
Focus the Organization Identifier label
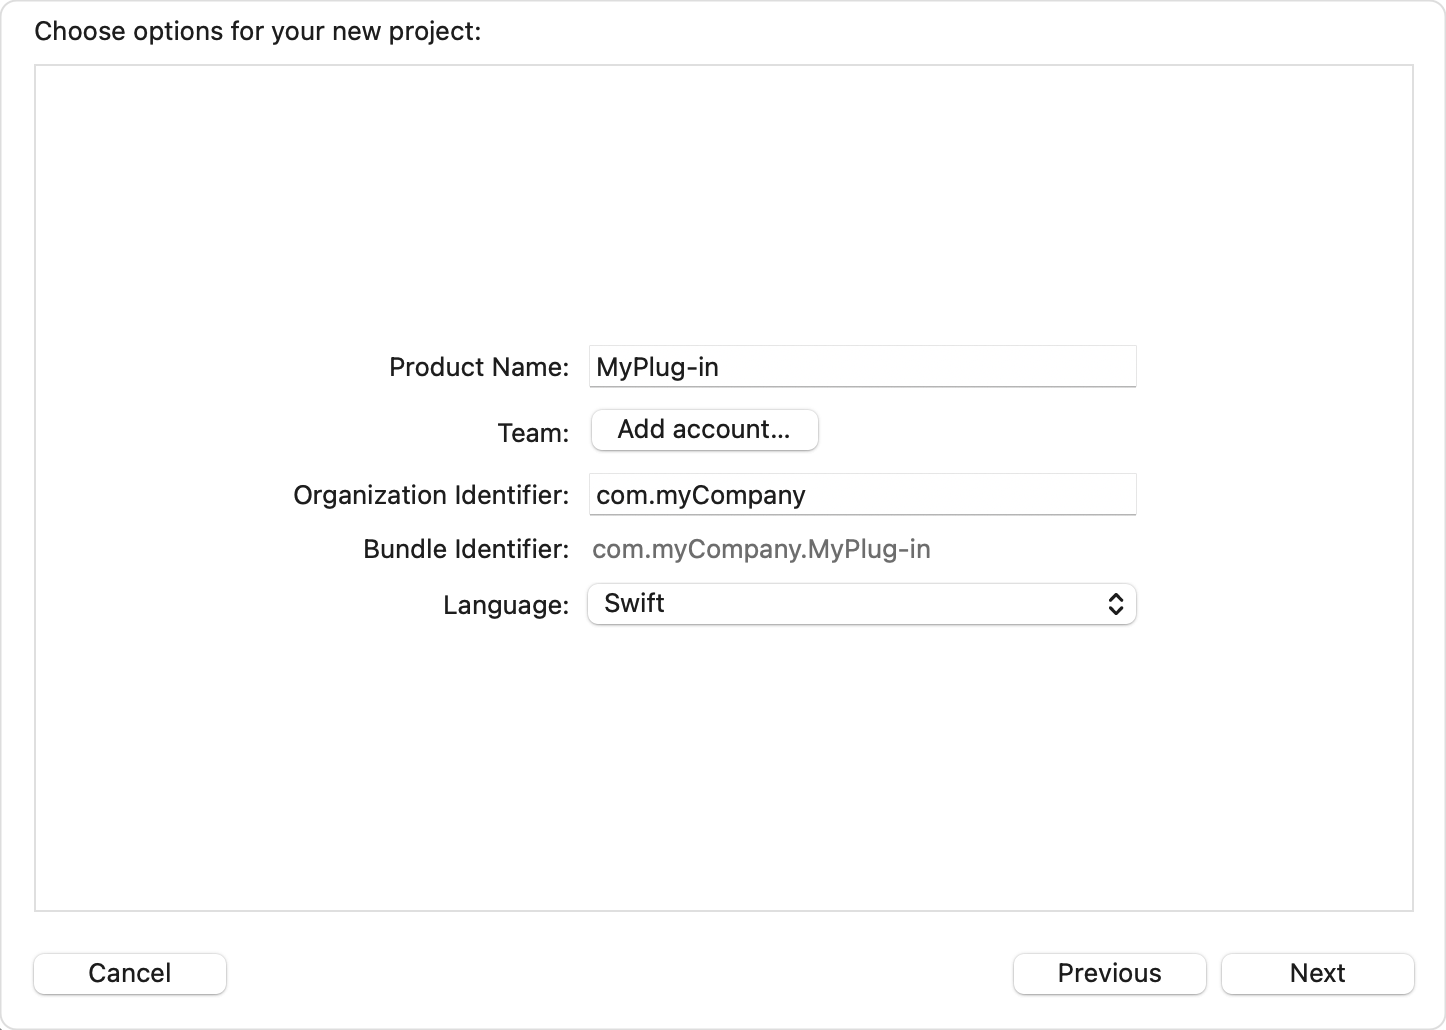pyautogui.click(x=429, y=494)
